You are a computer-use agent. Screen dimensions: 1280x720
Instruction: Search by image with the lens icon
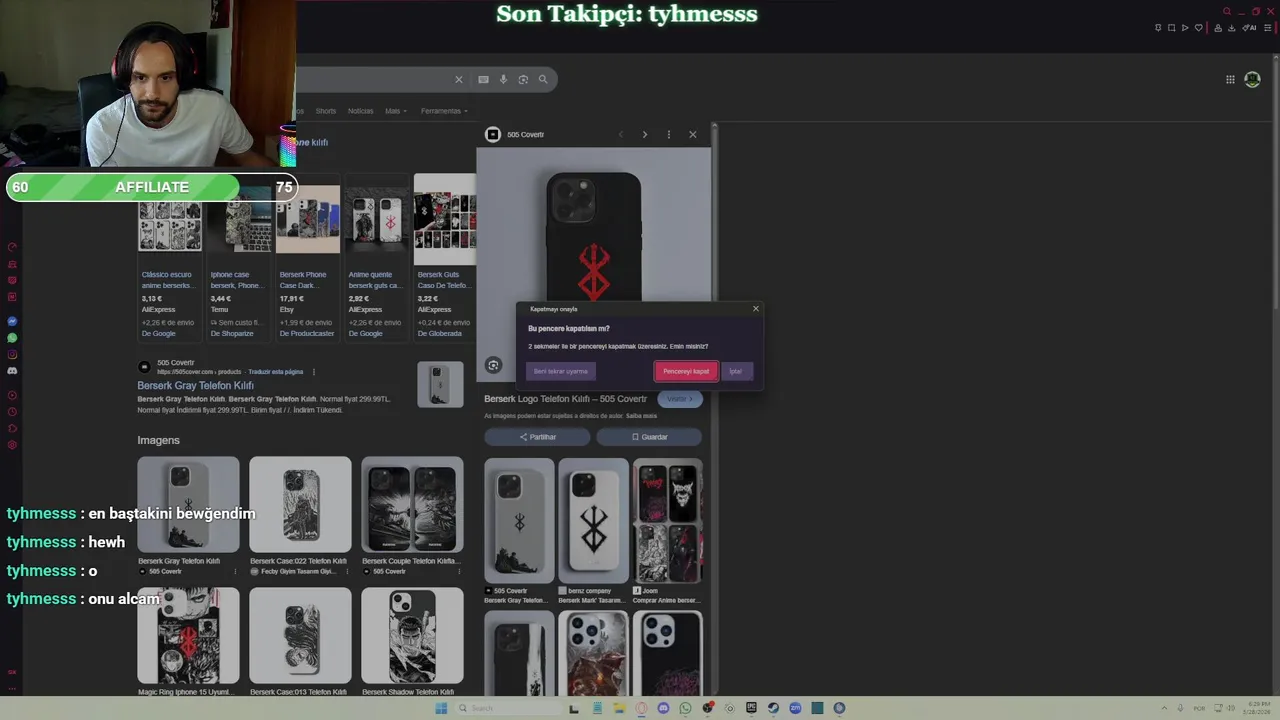click(523, 80)
